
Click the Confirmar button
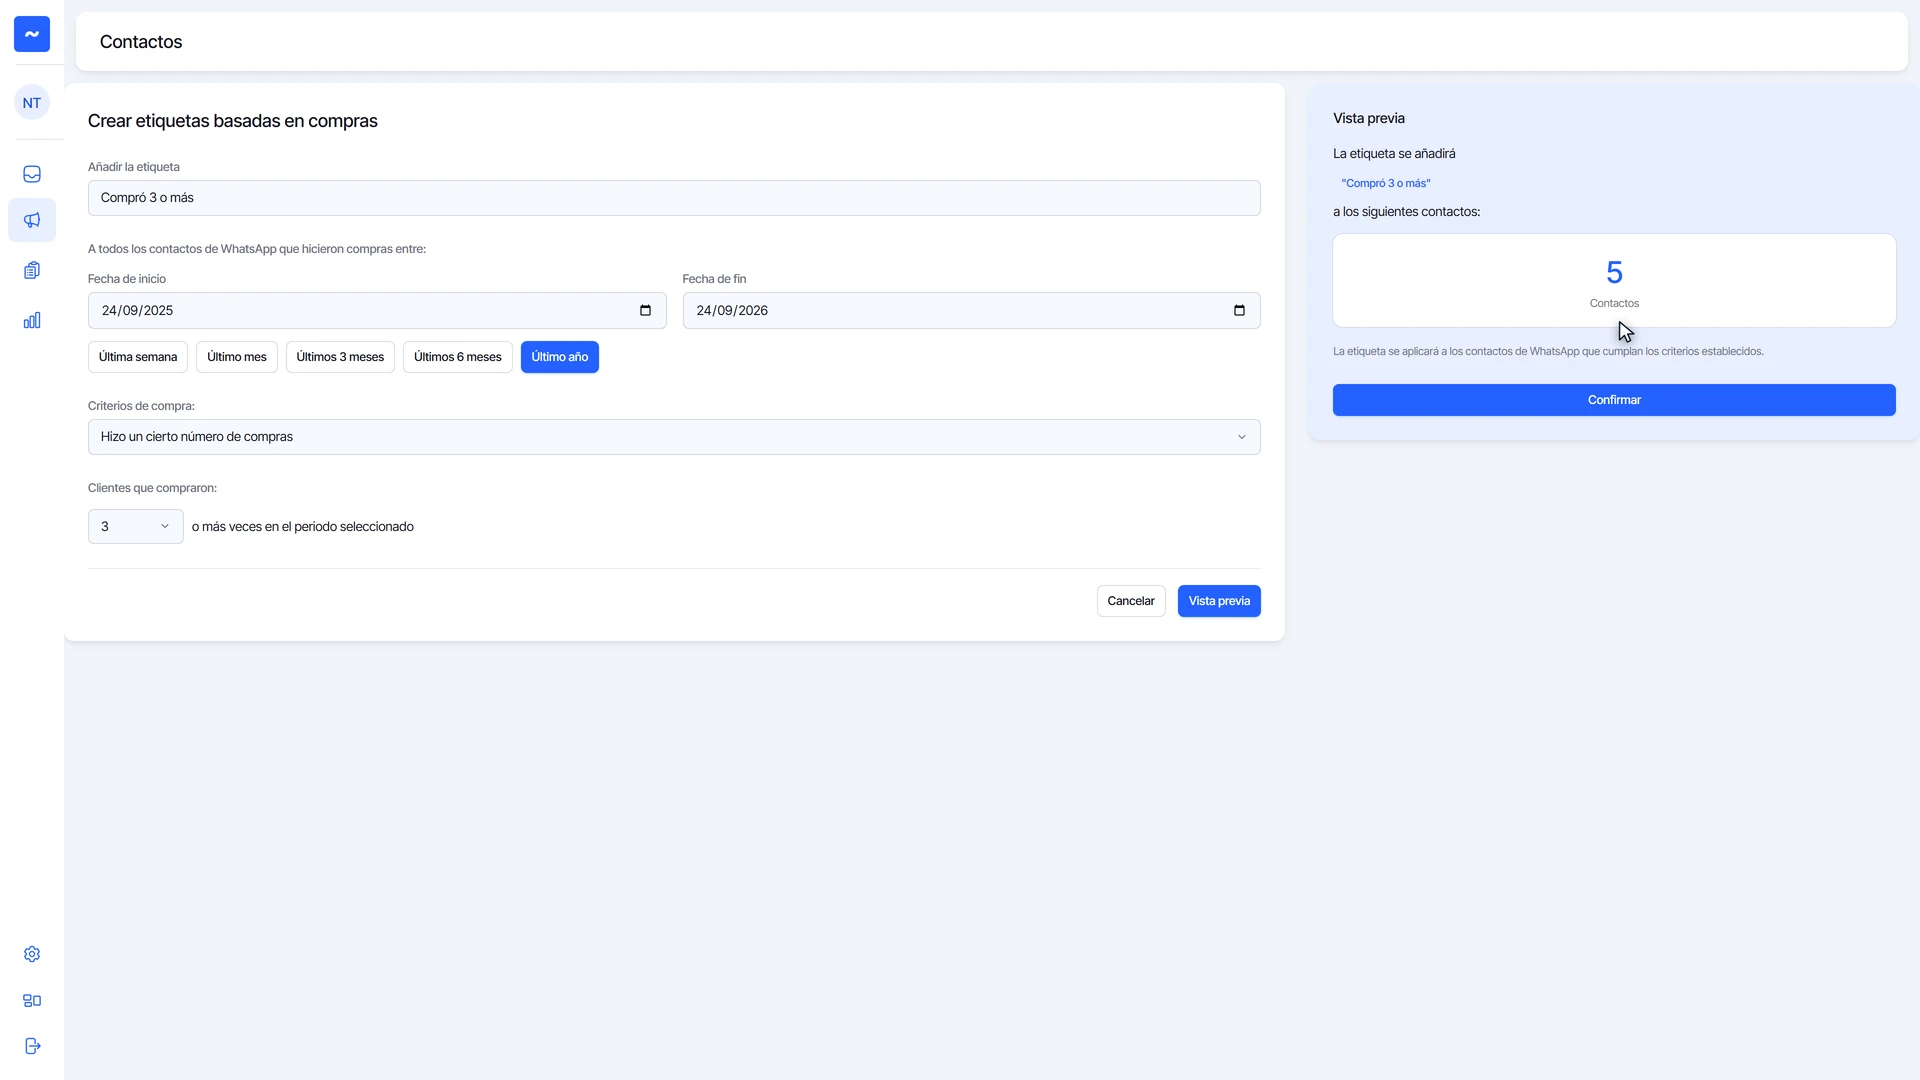click(1614, 400)
